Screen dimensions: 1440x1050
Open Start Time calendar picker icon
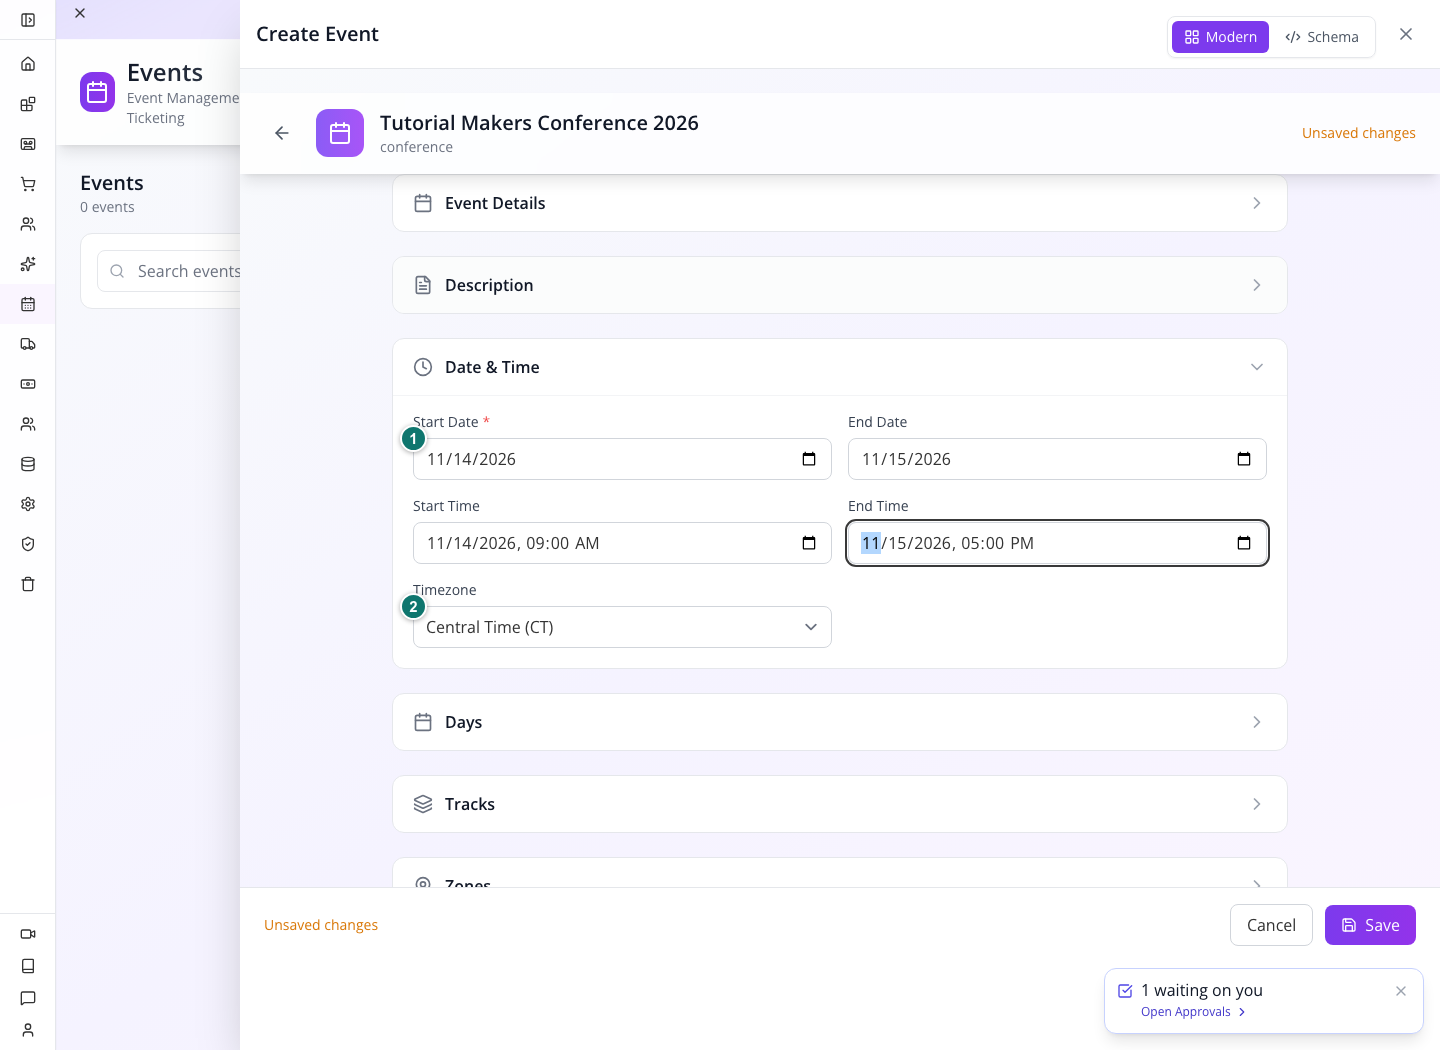(809, 543)
